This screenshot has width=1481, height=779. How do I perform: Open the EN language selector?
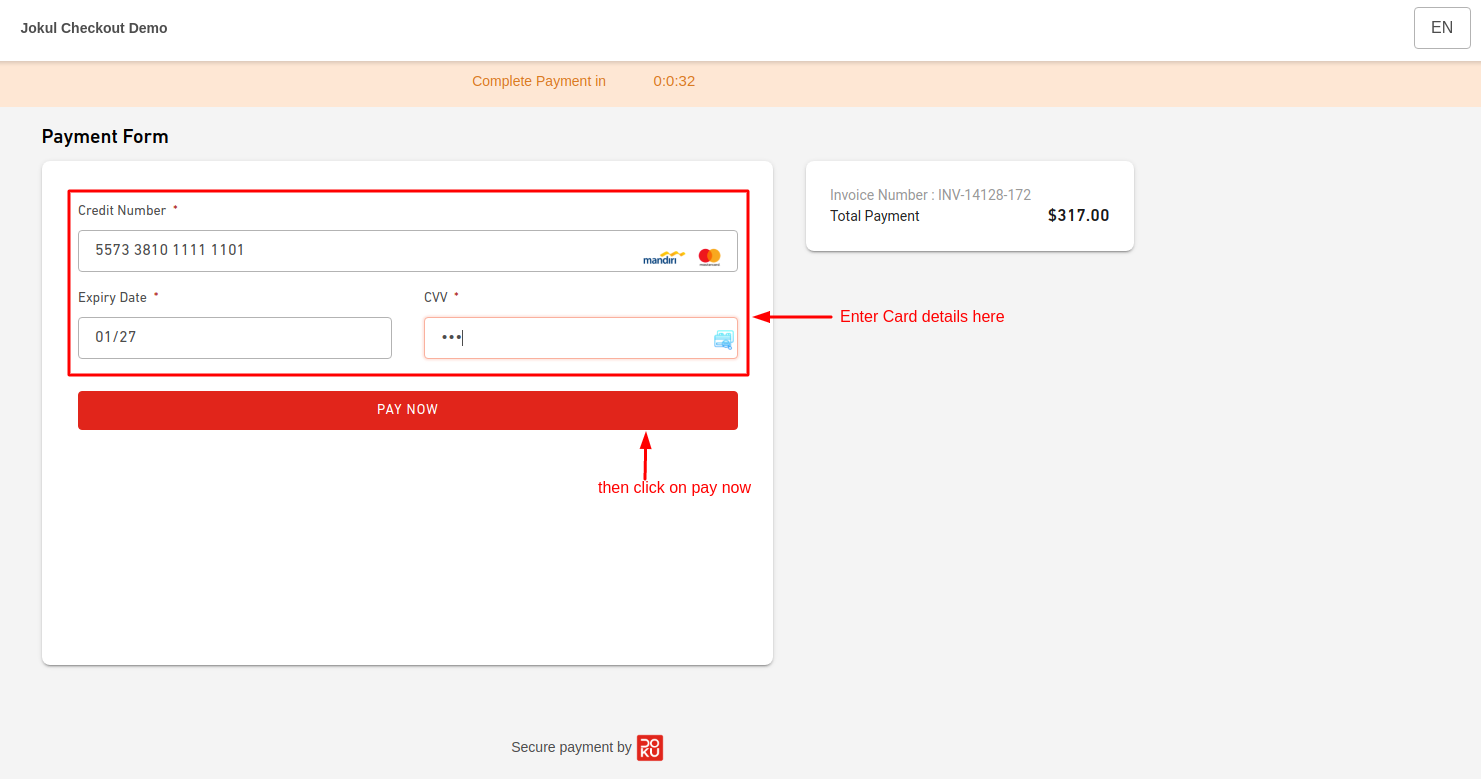(x=1442, y=28)
